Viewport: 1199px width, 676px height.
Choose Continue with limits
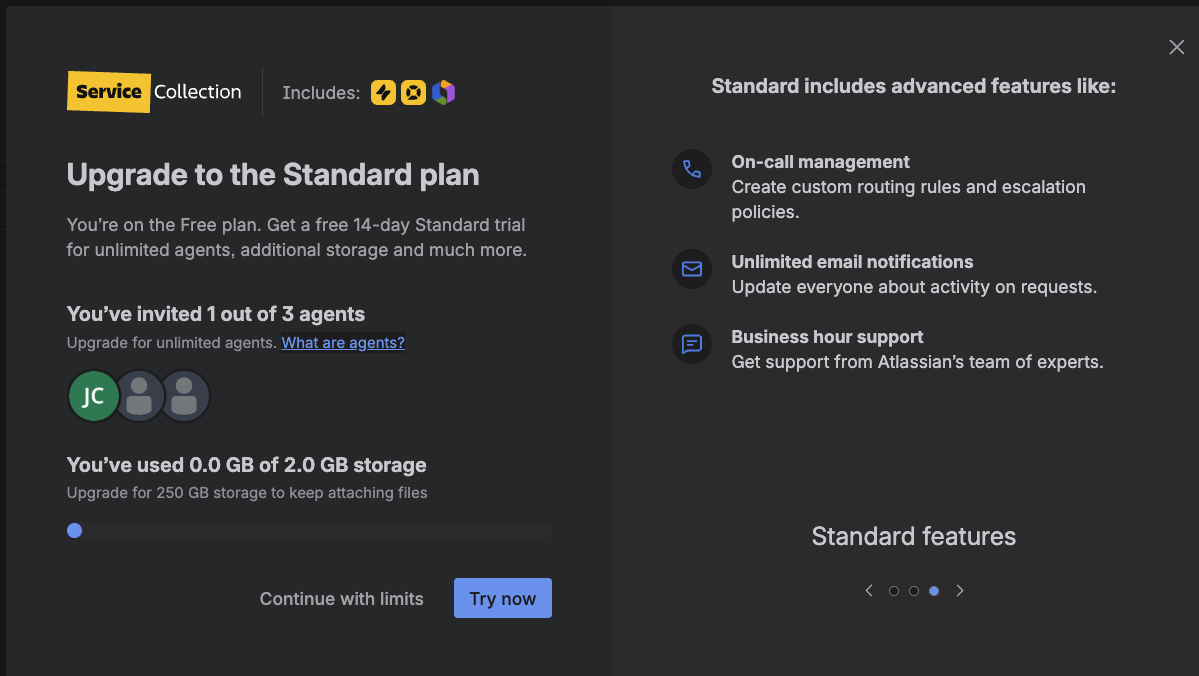click(341, 599)
